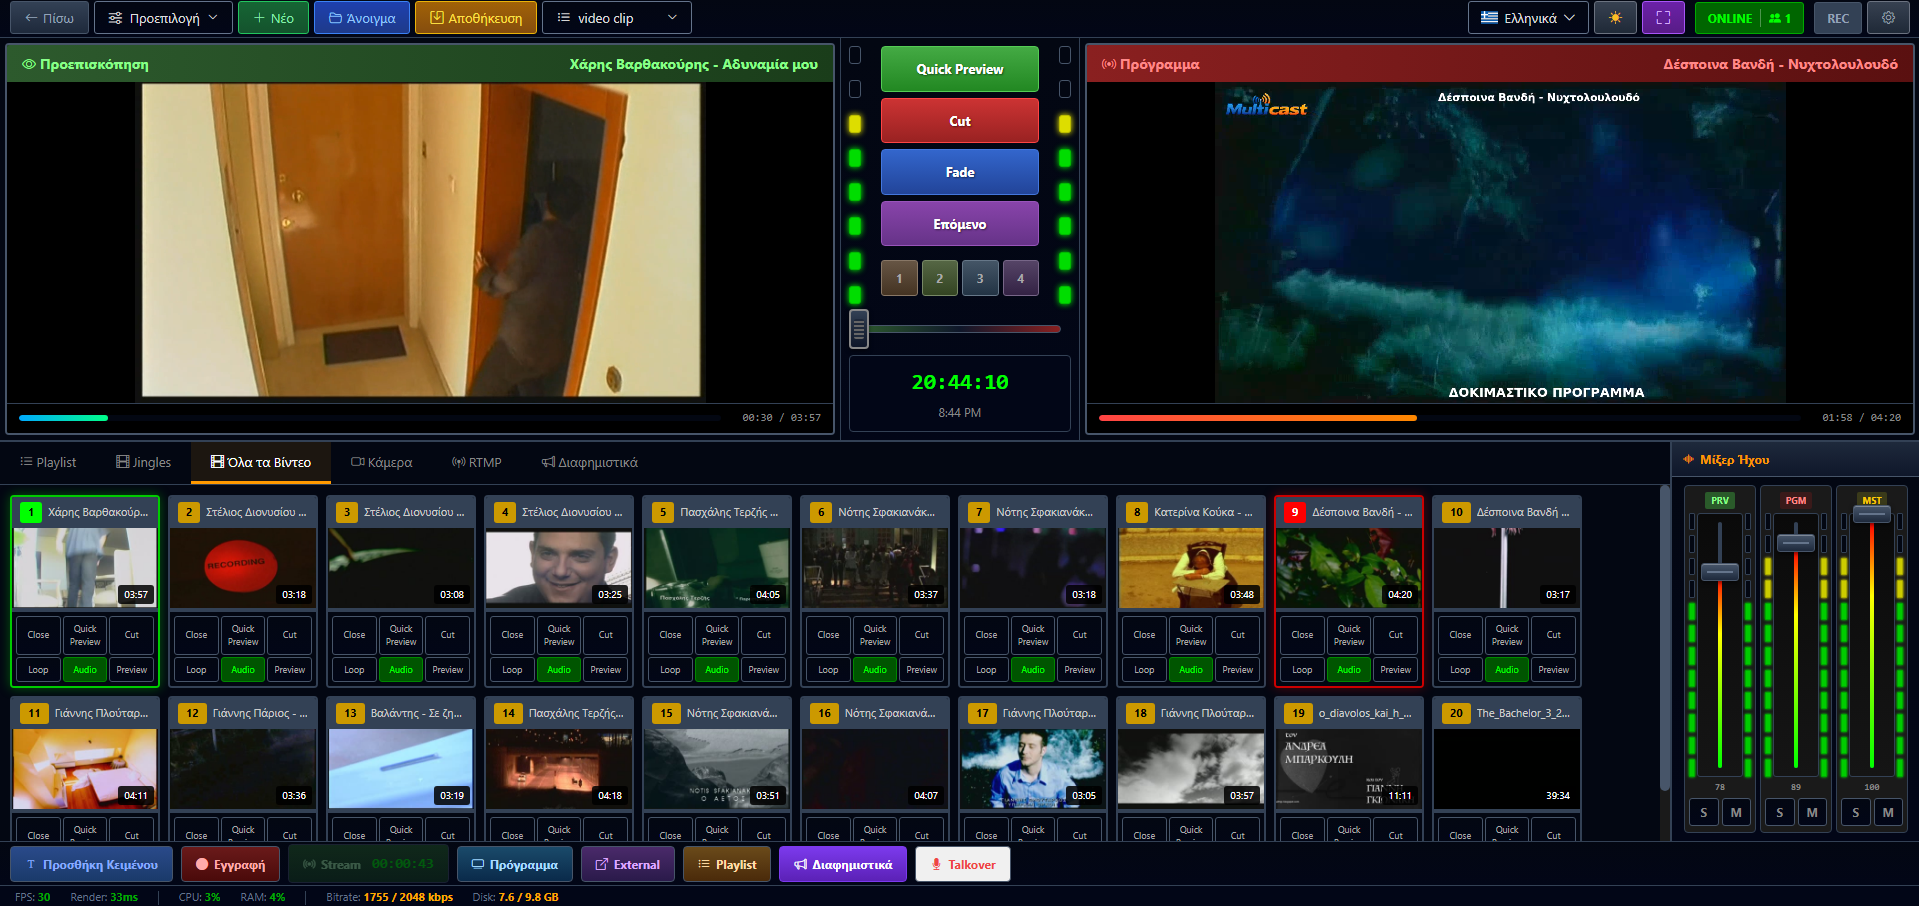Toggle Audio on the Δέσποινα Βανδή clip
This screenshot has height=906, width=1919.
pyautogui.click(x=1348, y=669)
